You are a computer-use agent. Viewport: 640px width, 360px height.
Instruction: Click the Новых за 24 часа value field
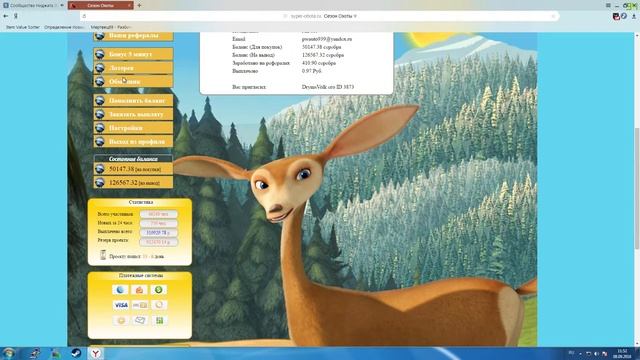(158, 223)
